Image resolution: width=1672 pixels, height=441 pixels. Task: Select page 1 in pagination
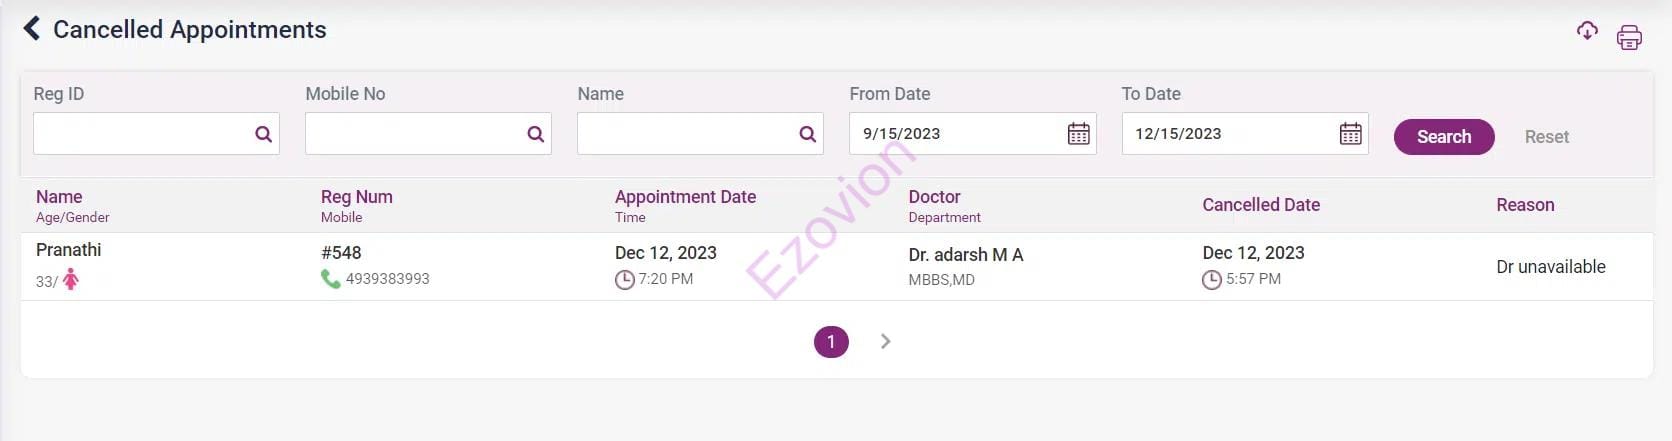coord(831,342)
